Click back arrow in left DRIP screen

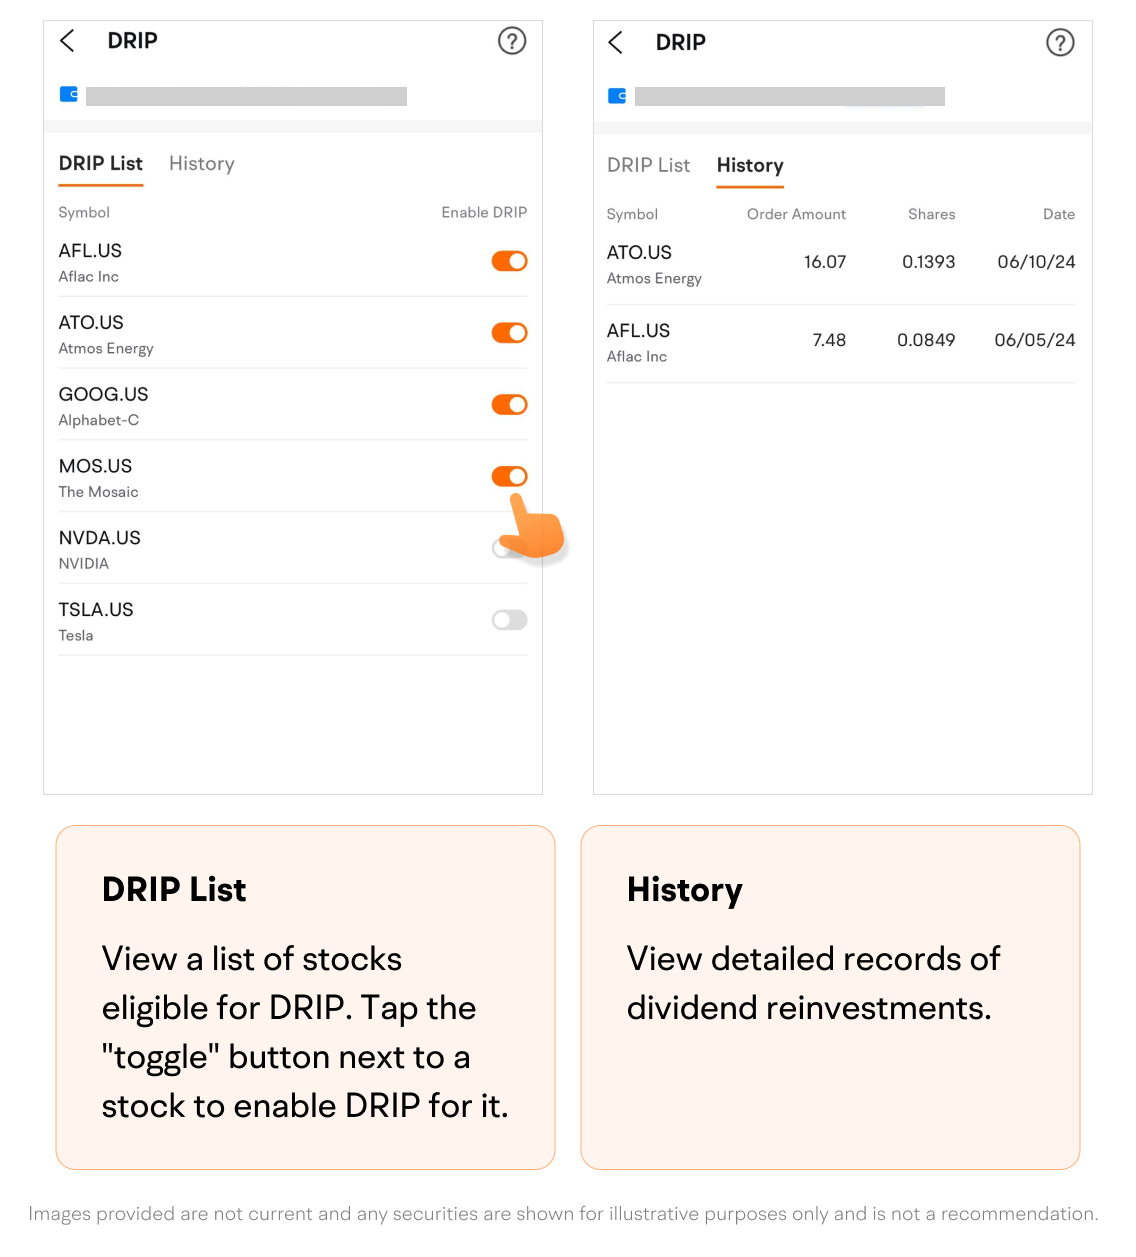67,41
